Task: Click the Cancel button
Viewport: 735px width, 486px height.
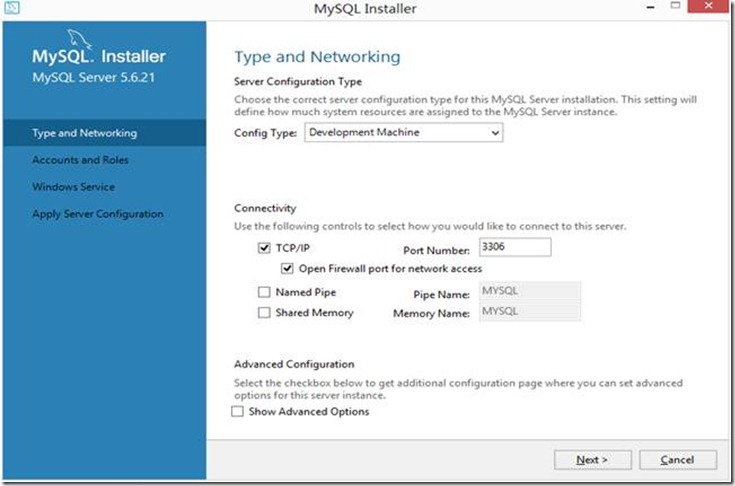Action: pyautogui.click(x=678, y=460)
